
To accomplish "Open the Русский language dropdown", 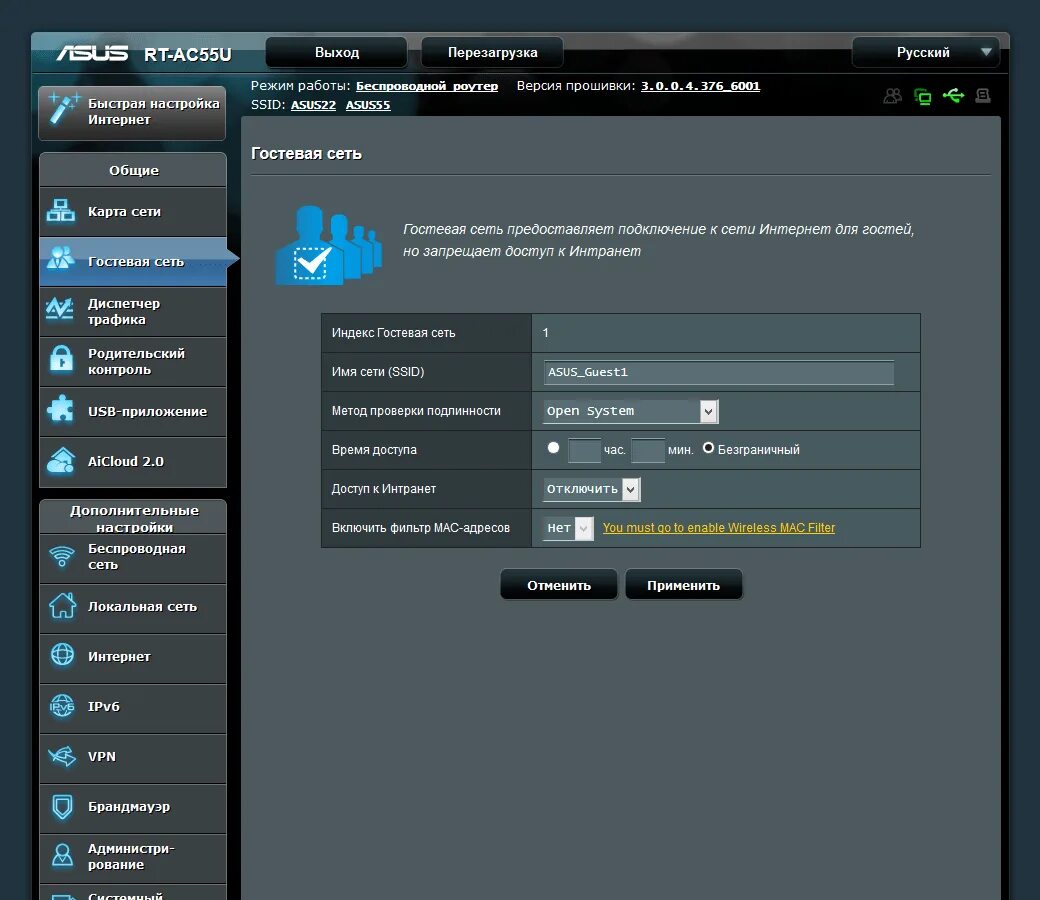I will [x=926, y=52].
